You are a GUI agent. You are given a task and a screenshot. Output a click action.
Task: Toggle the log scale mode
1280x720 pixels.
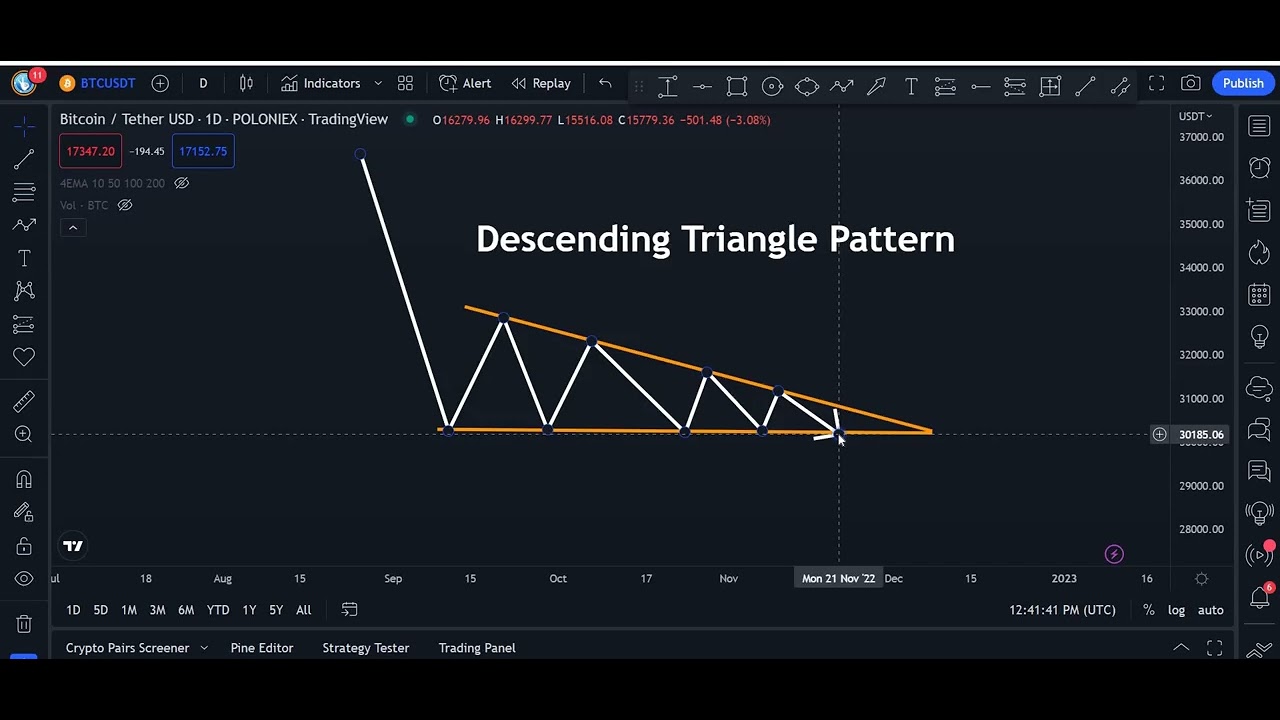click(1176, 610)
